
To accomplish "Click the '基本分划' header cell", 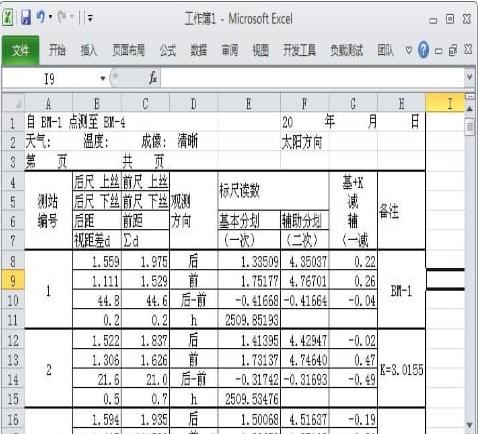I will tap(249, 220).
